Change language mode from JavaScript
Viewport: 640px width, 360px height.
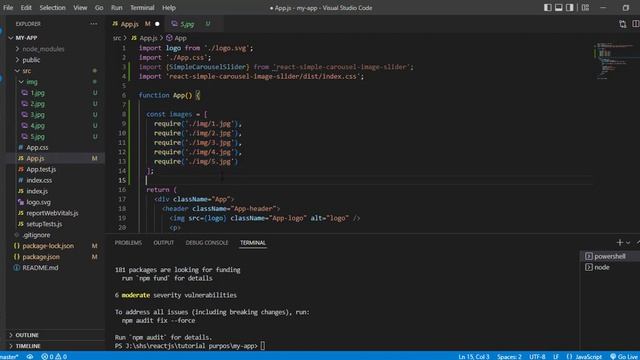[x=588, y=356]
